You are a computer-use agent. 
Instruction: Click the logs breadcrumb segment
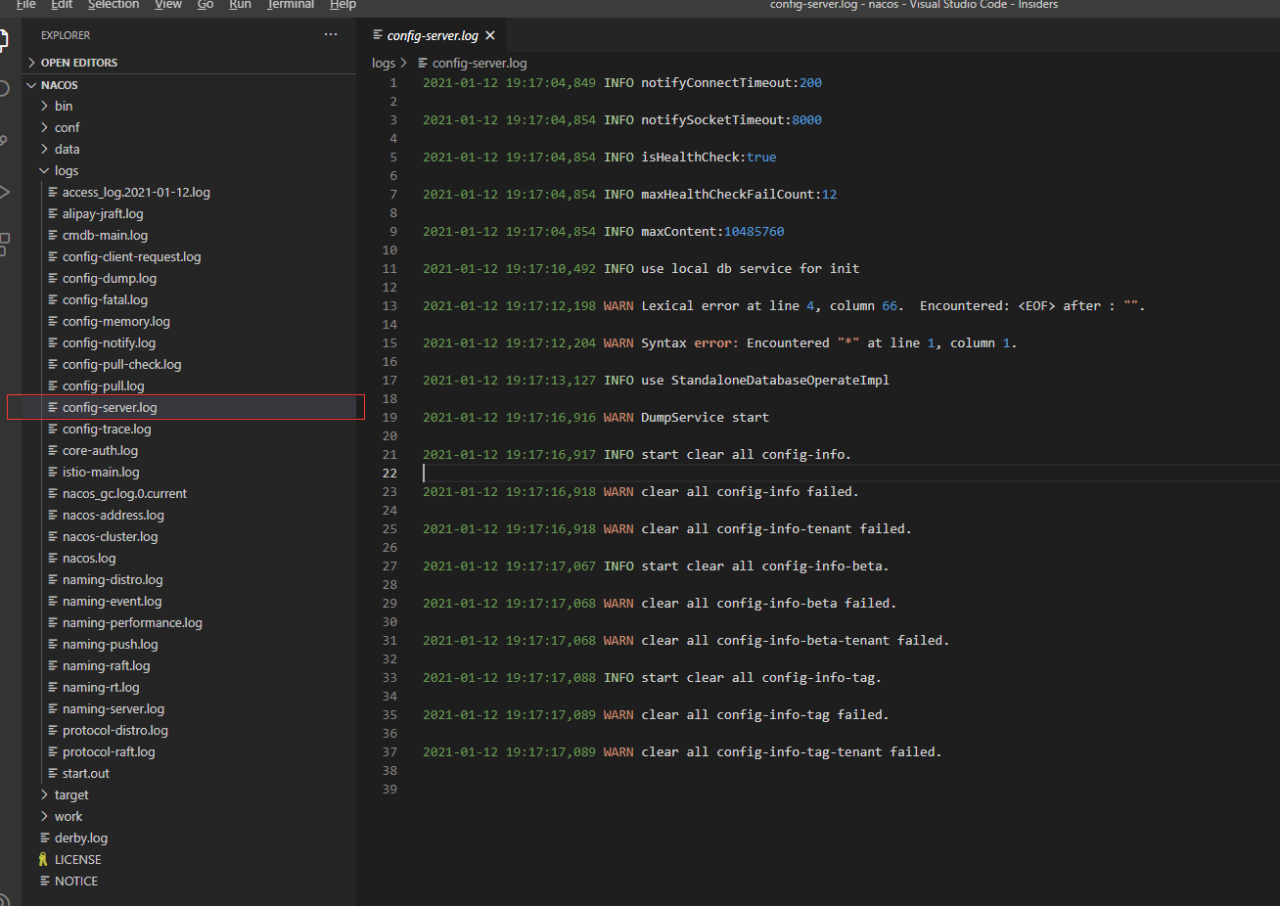pos(384,63)
